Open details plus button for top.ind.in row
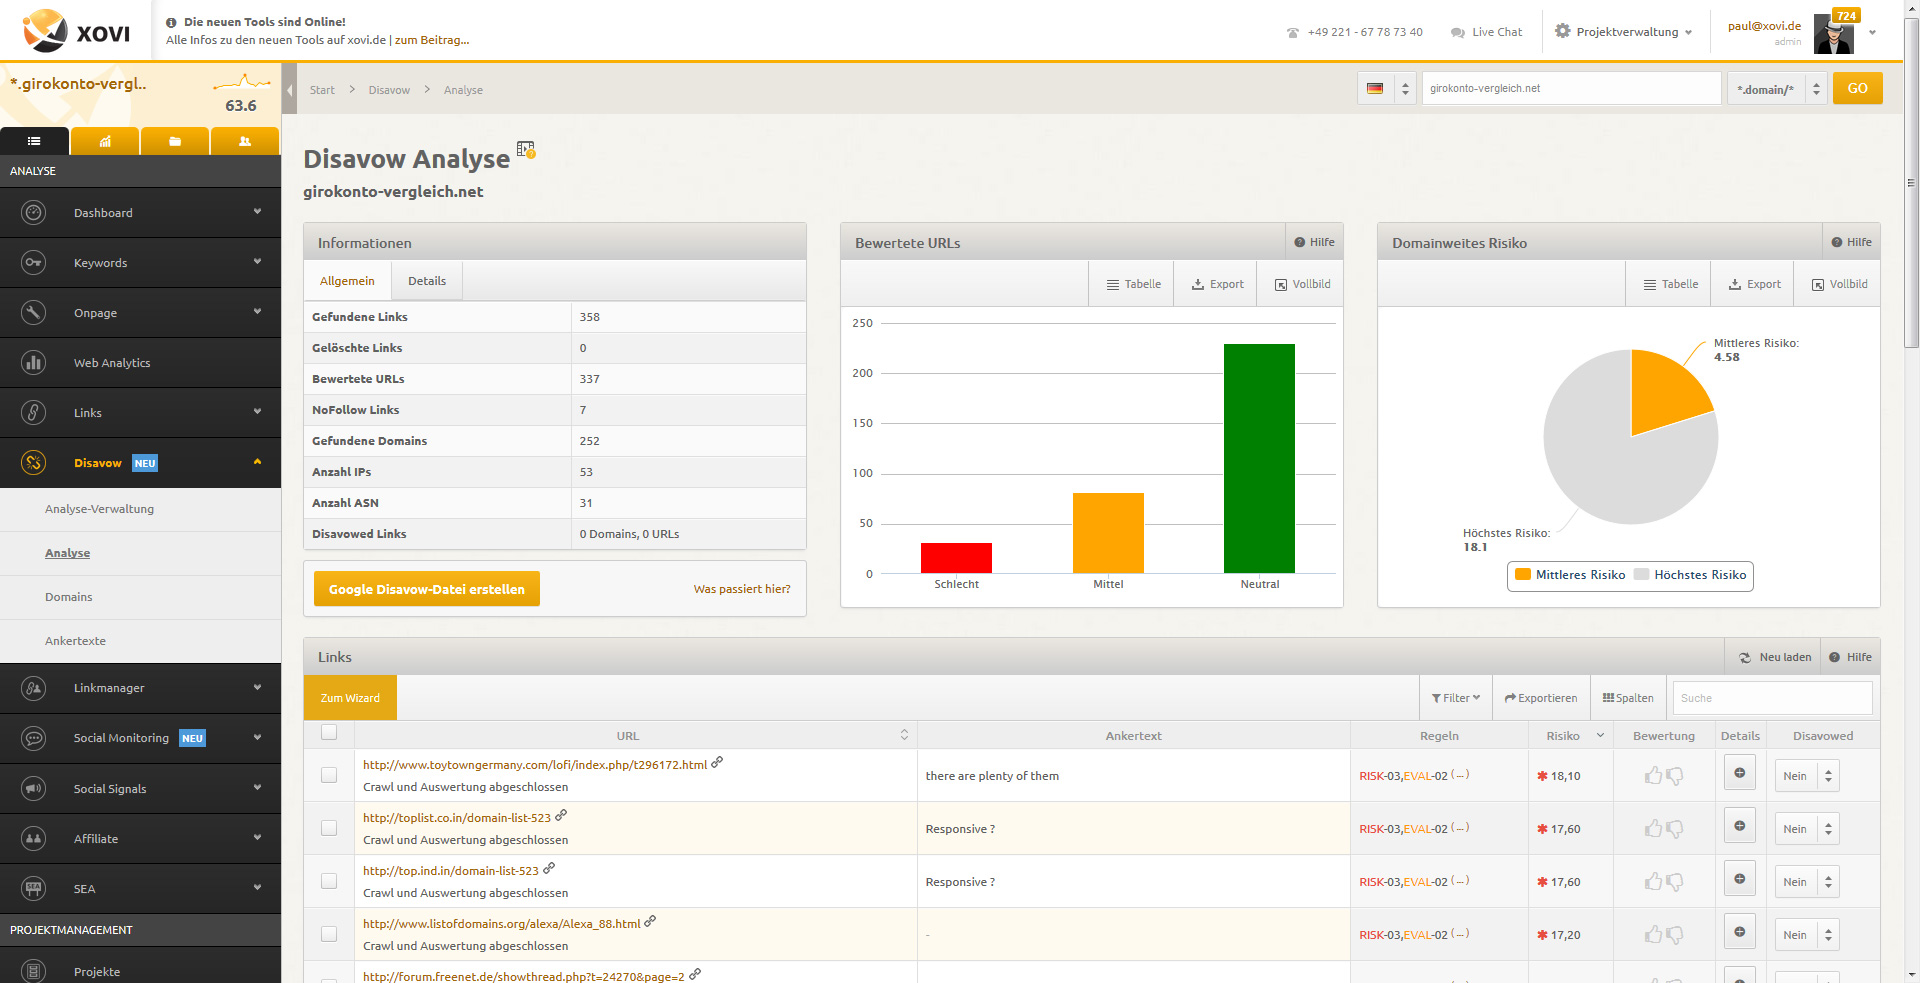1920x983 pixels. coord(1739,878)
